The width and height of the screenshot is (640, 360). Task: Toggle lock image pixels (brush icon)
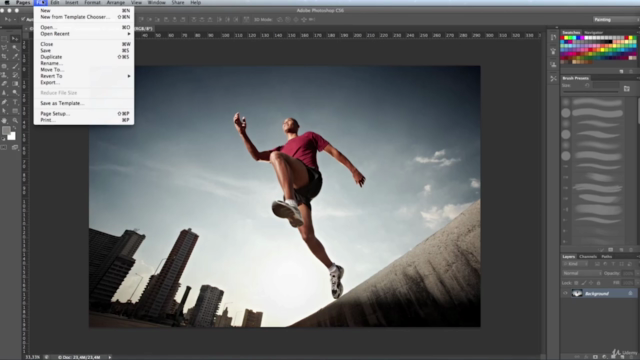point(584,283)
